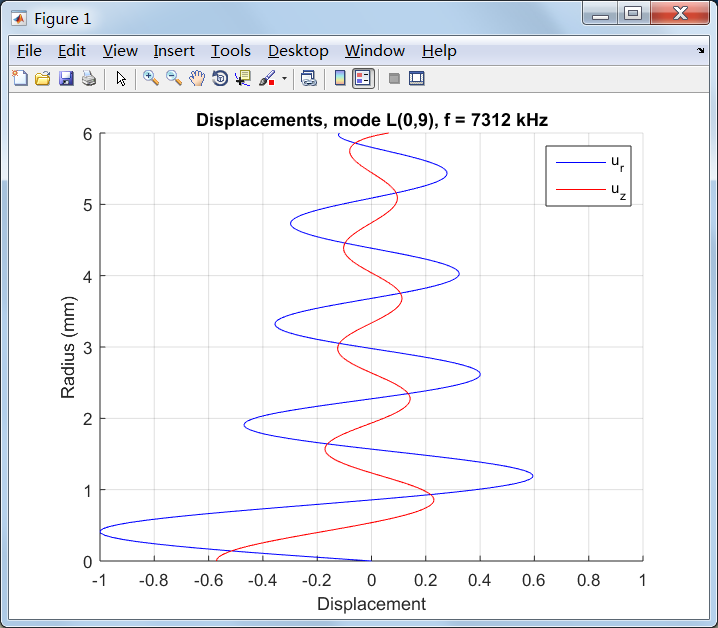
Task: Click the 'Radius (mm)' y-axis label
Action: coord(68,347)
